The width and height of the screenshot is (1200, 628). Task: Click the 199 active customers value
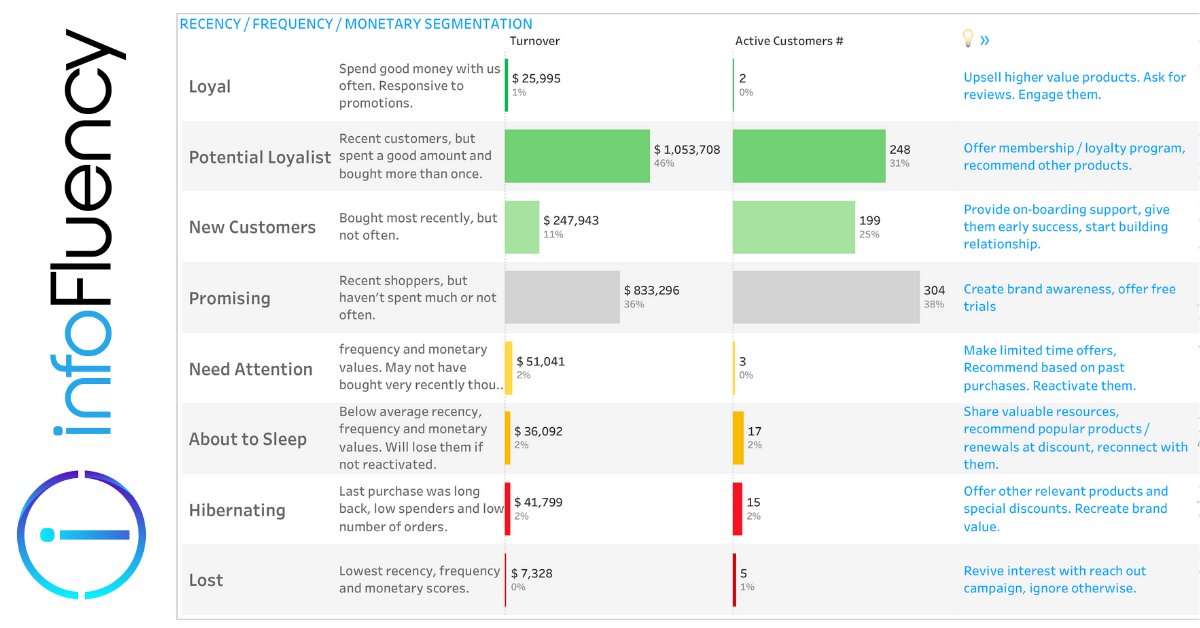click(x=870, y=220)
